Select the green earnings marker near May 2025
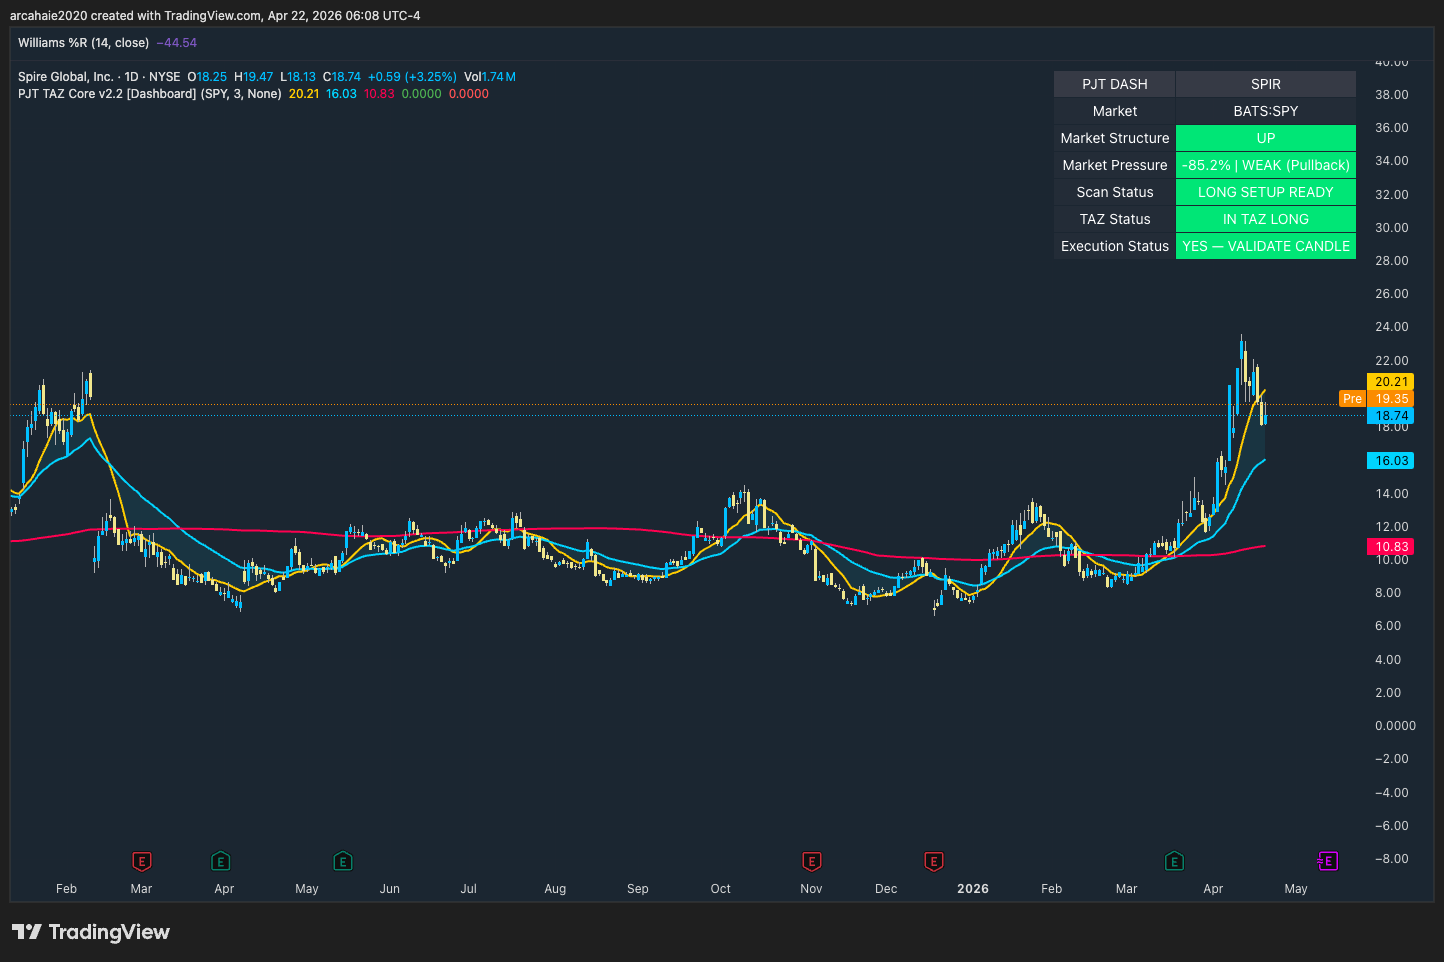Image resolution: width=1444 pixels, height=962 pixels. coord(343,861)
